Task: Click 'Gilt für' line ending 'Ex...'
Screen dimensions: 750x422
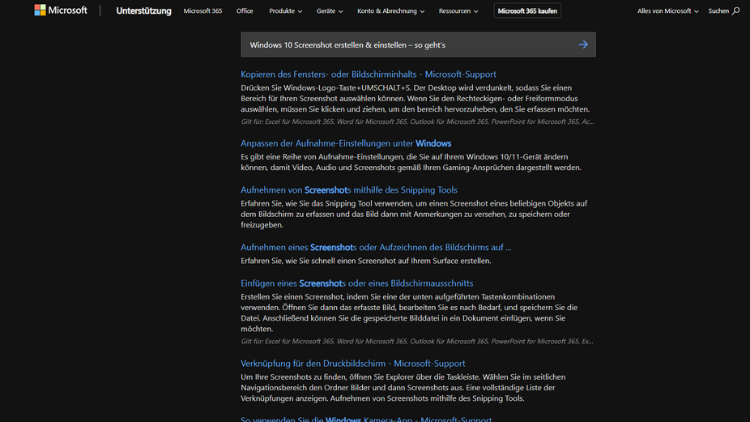Action: 417,341
